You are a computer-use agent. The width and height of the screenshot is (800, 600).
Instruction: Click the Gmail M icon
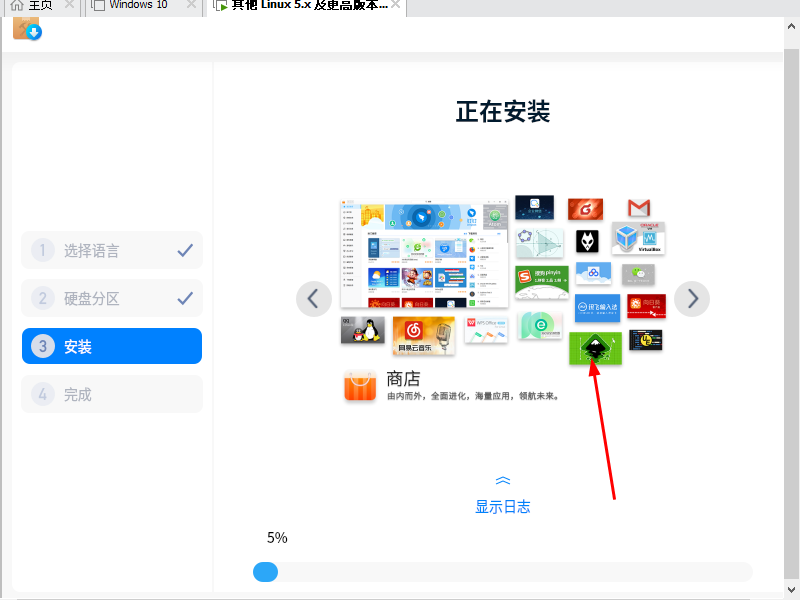(x=639, y=208)
